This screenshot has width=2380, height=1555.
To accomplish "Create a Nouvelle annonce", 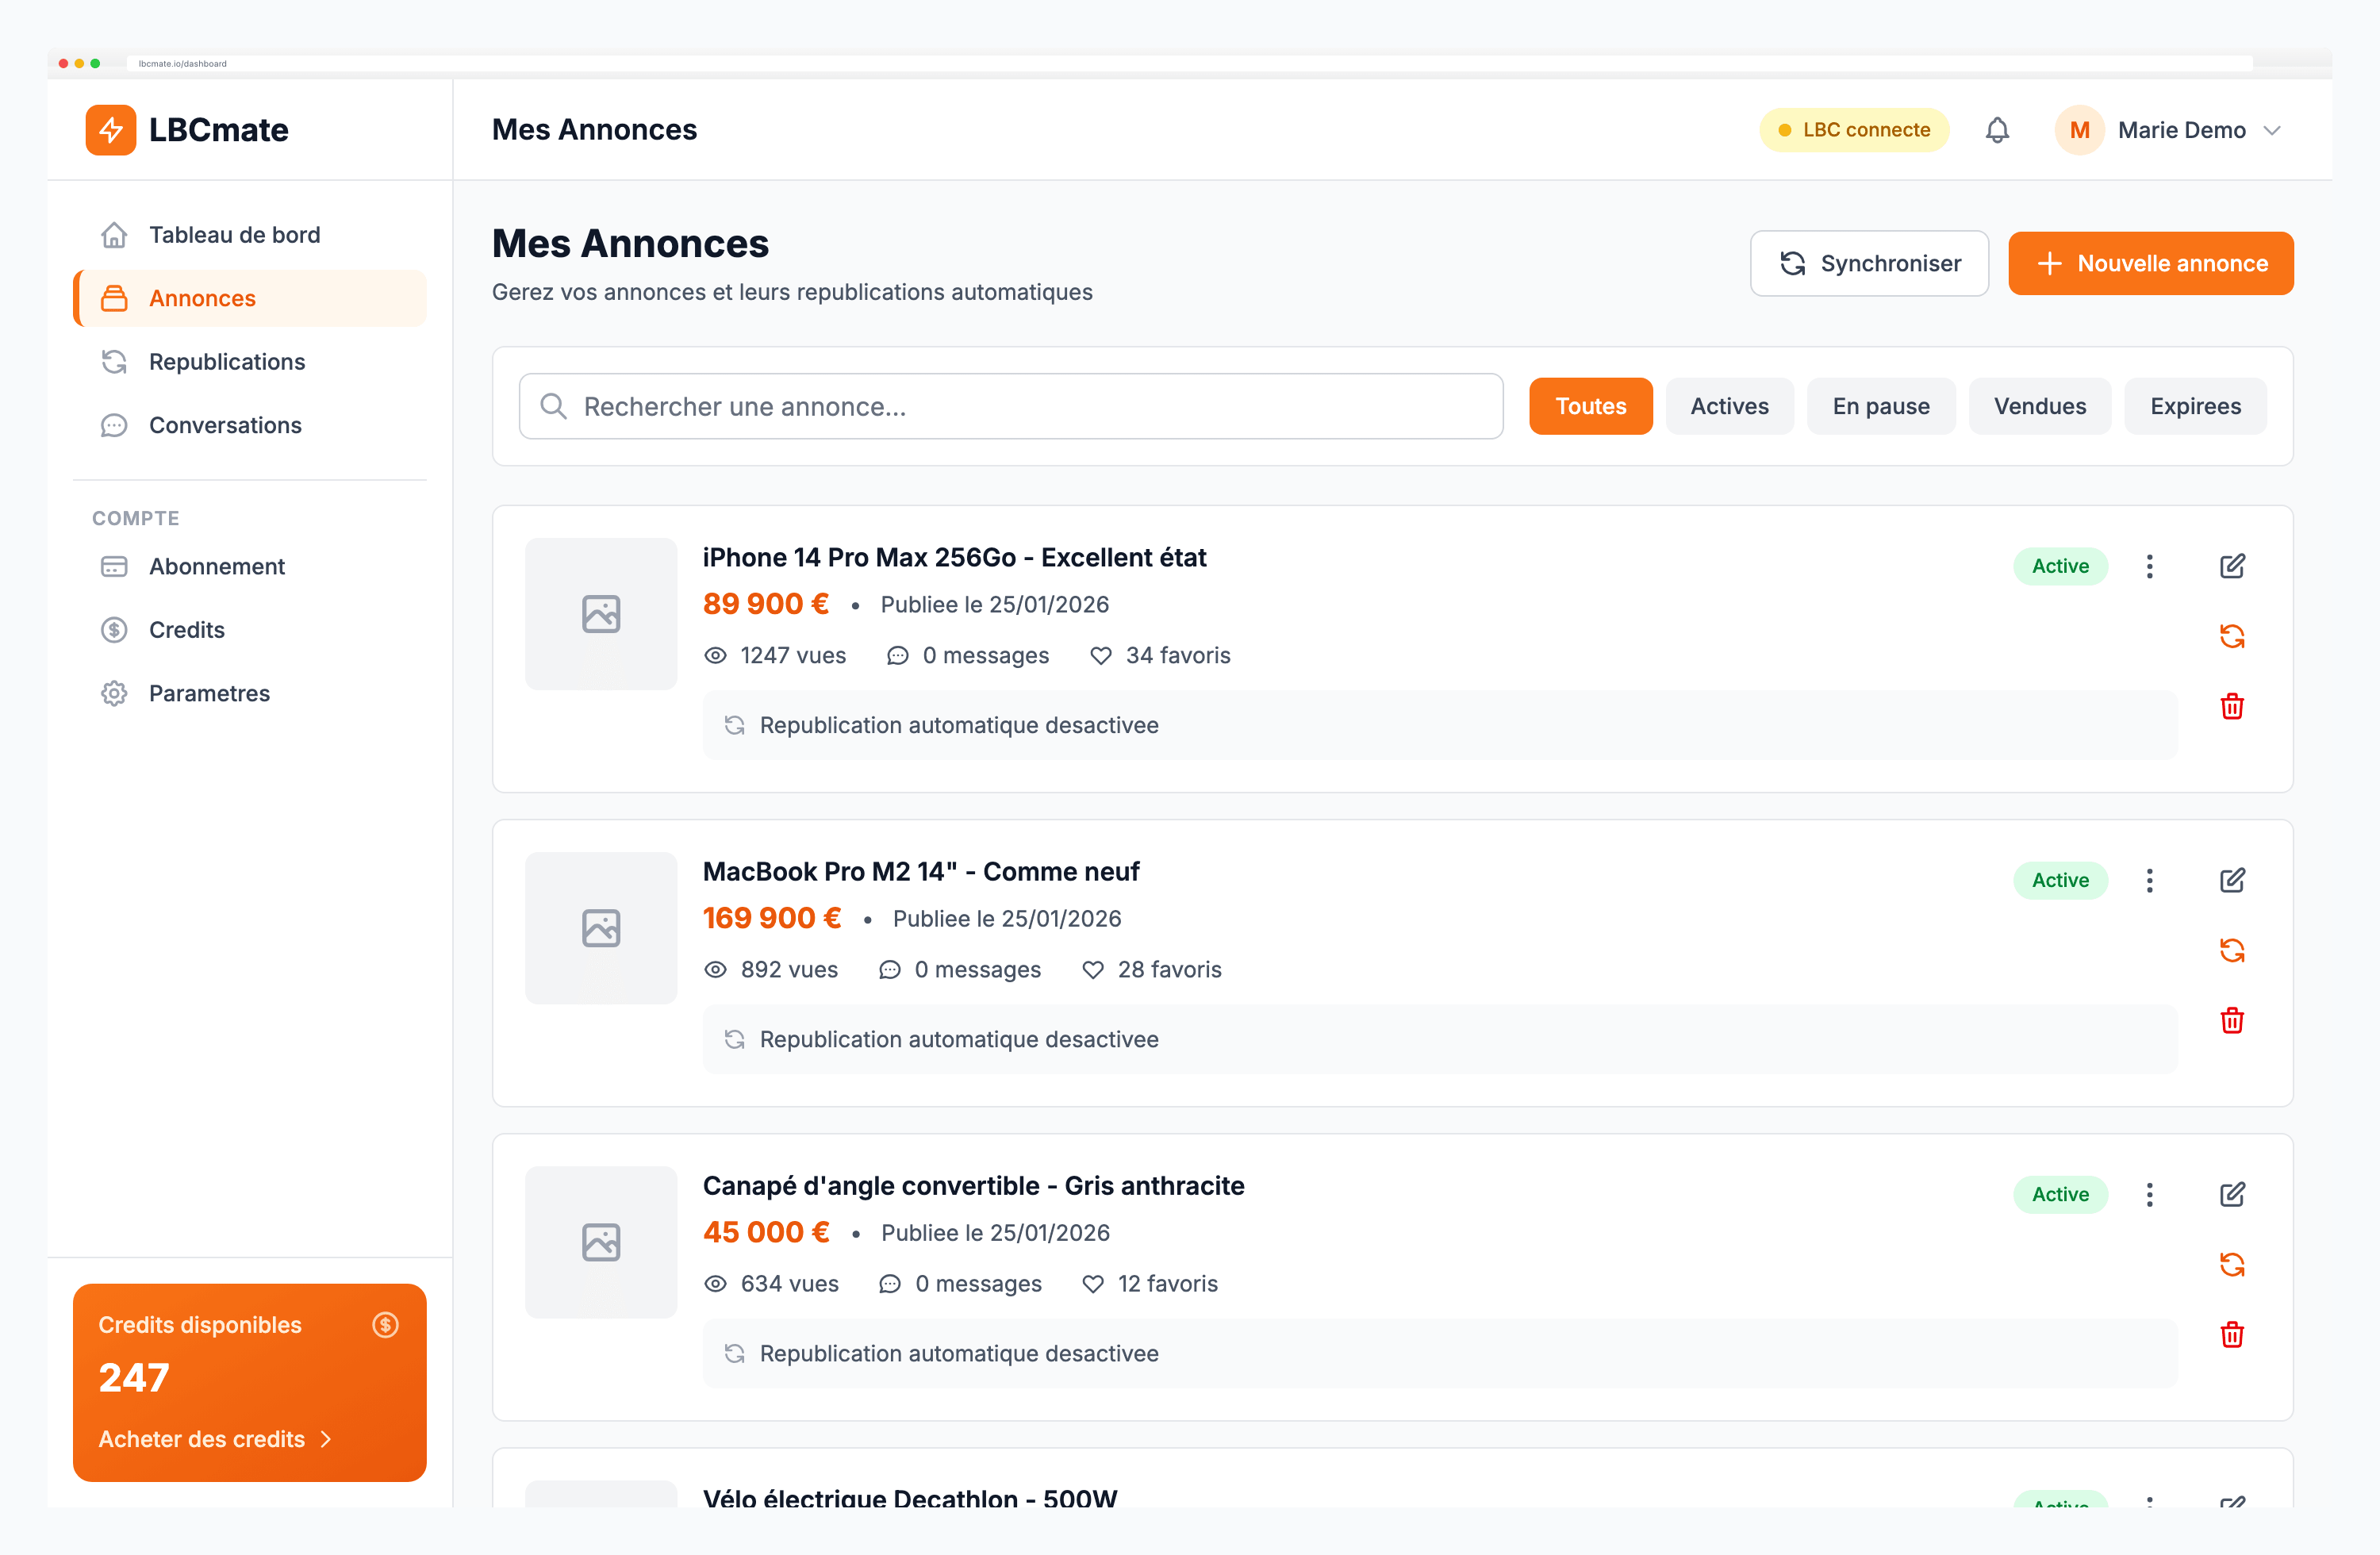I will point(2150,263).
